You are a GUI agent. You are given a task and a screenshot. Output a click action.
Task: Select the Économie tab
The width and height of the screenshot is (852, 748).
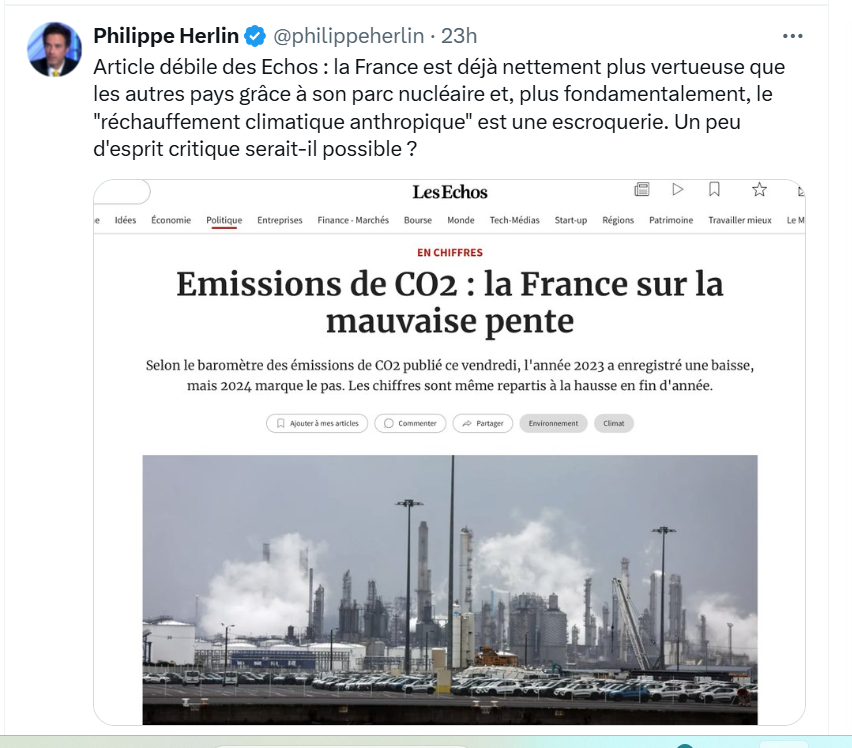click(x=171, y=220)
